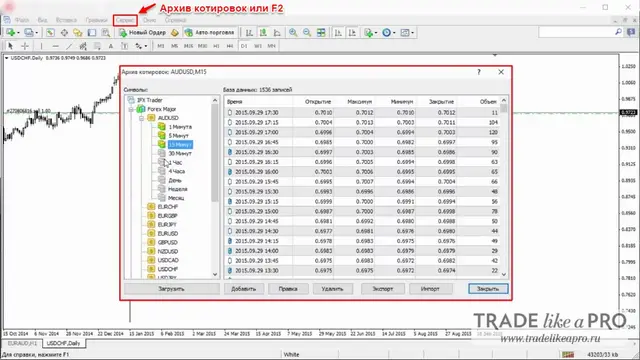Toggle chart shift
This screenshot has height=360, width=640.
point(352,32)
